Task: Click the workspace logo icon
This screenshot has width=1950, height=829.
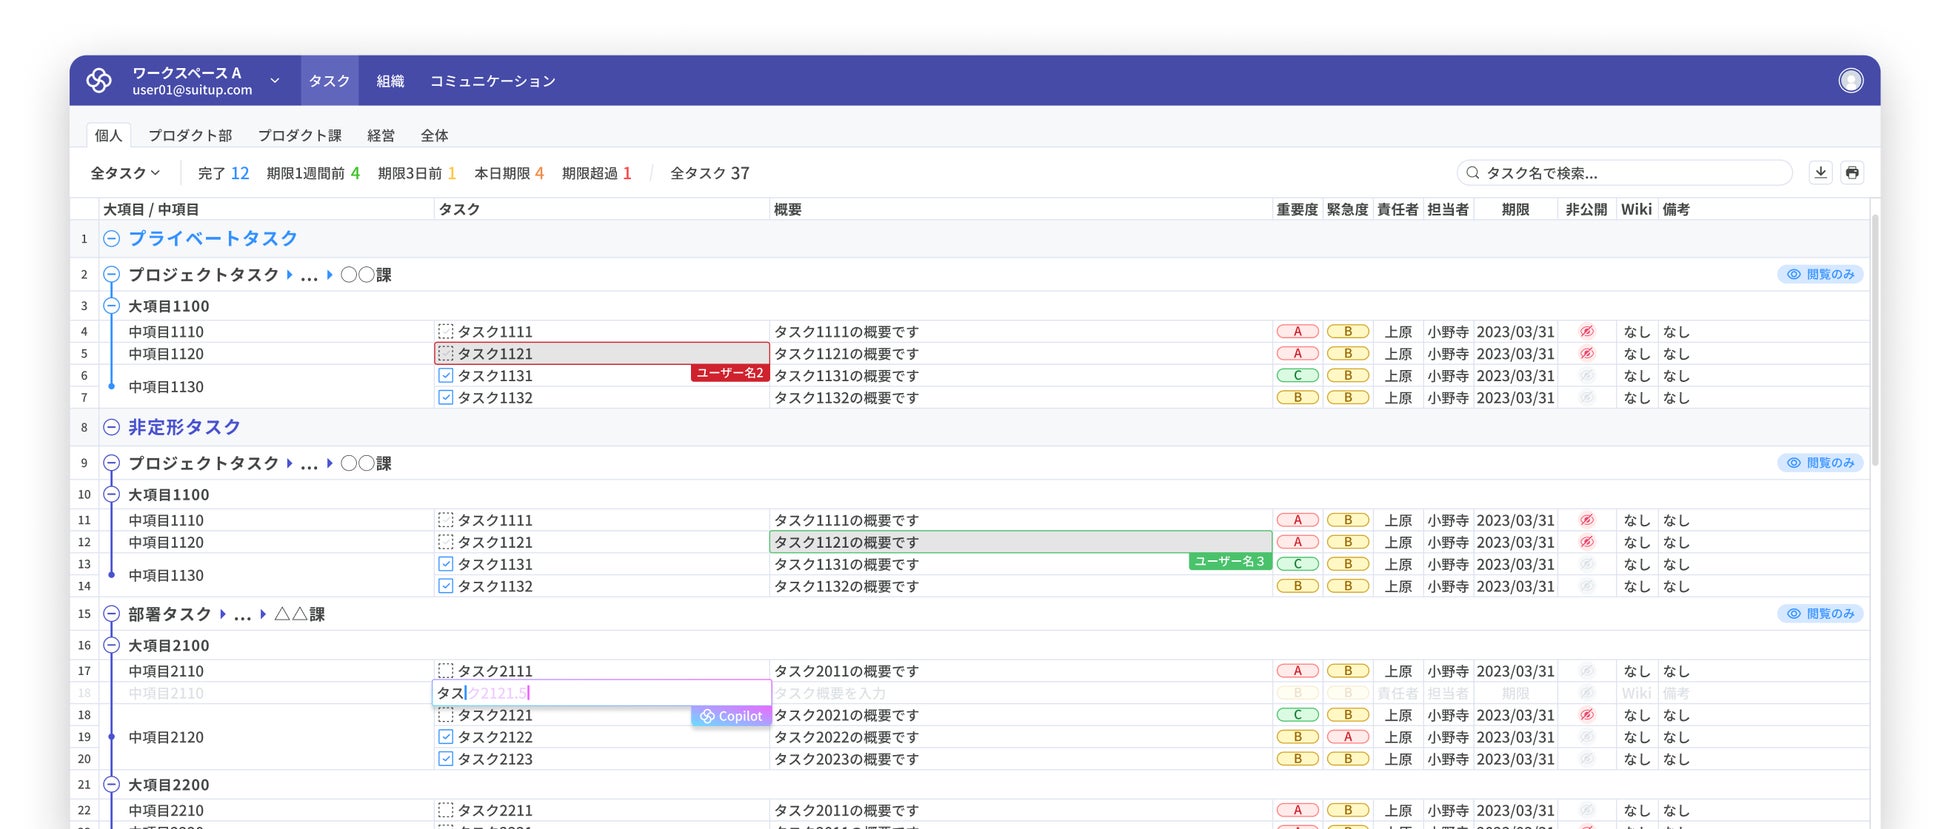Action: (x=99, y=80)
